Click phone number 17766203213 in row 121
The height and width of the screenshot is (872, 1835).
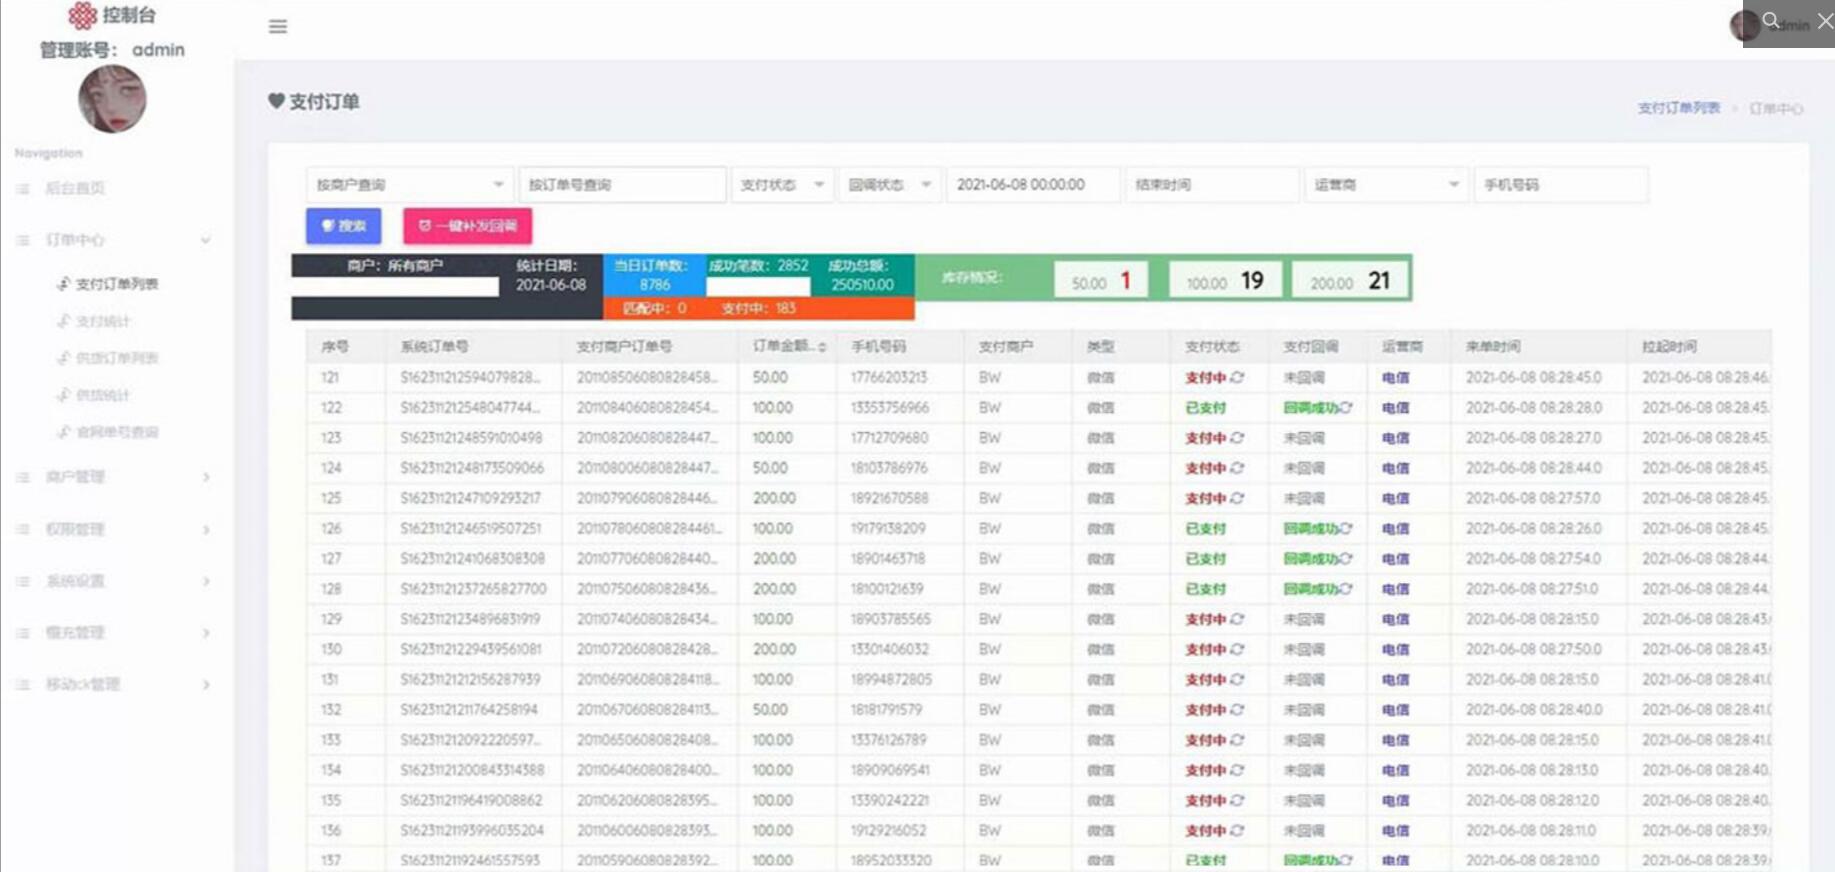(889, 378)
